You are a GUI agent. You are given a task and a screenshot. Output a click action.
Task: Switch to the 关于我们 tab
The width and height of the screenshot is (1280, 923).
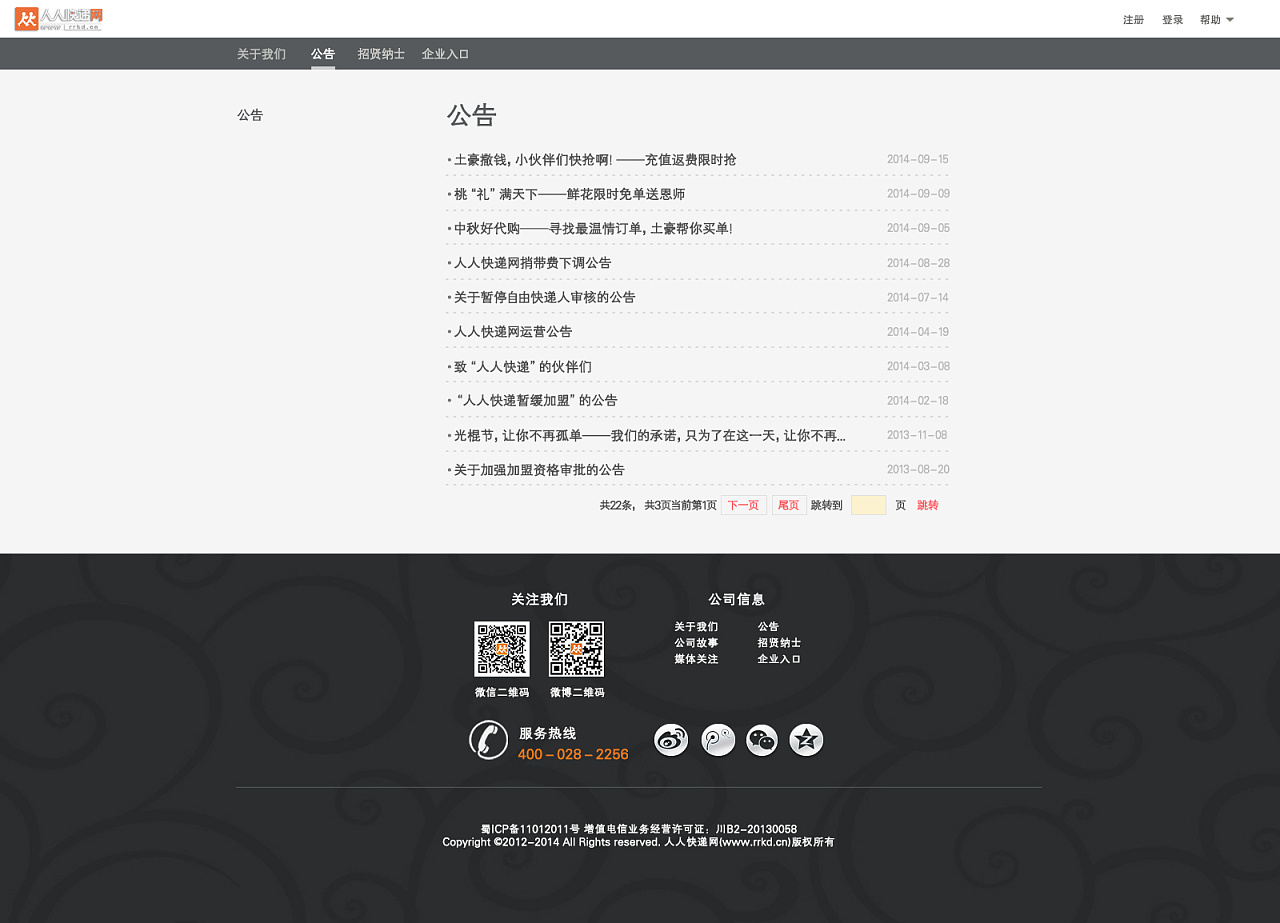(x=261, y=54)
